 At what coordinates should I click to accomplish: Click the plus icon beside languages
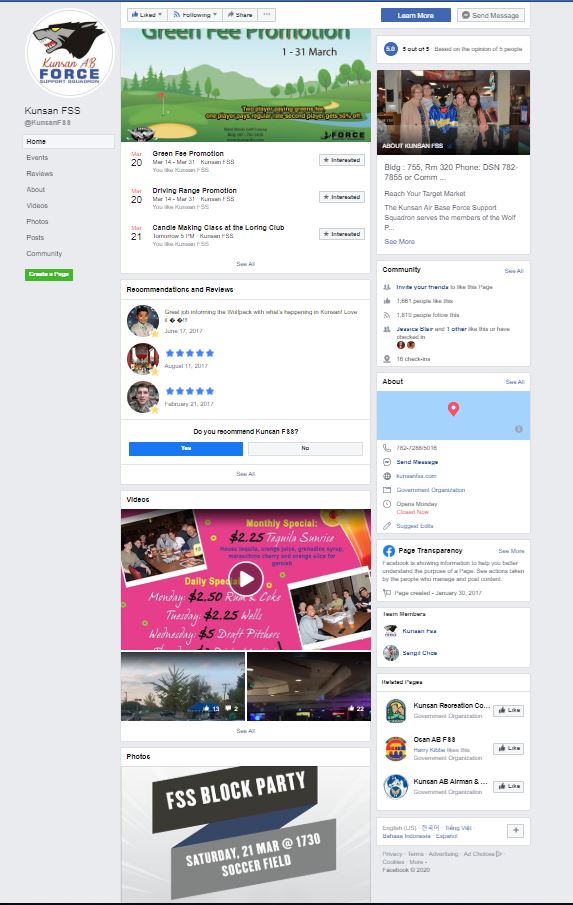click(515, 831)
